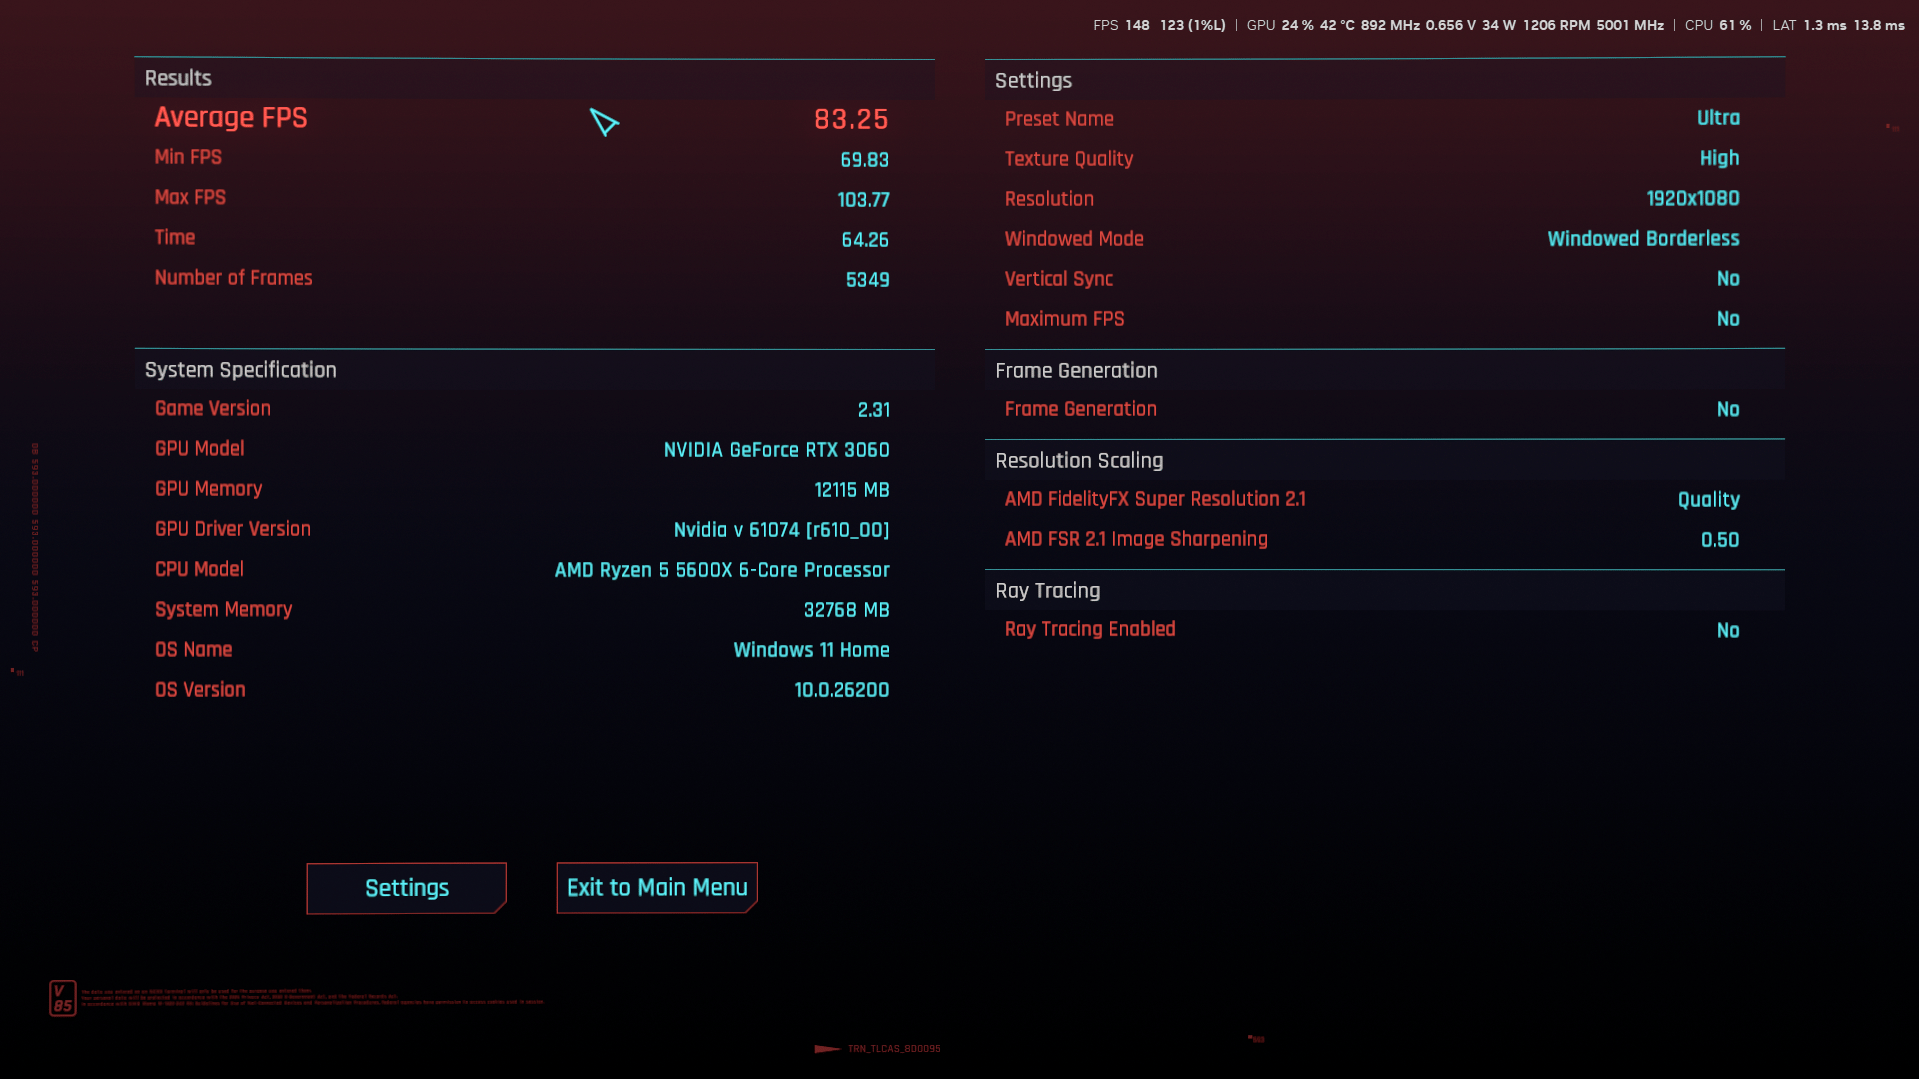Select the Min FPS value 69.83
Screen dimensions: 1919x1079
[864, 160]
